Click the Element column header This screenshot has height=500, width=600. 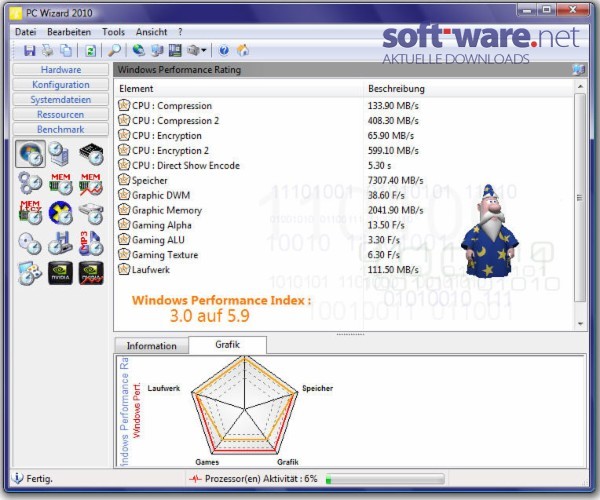coord(239,88)
